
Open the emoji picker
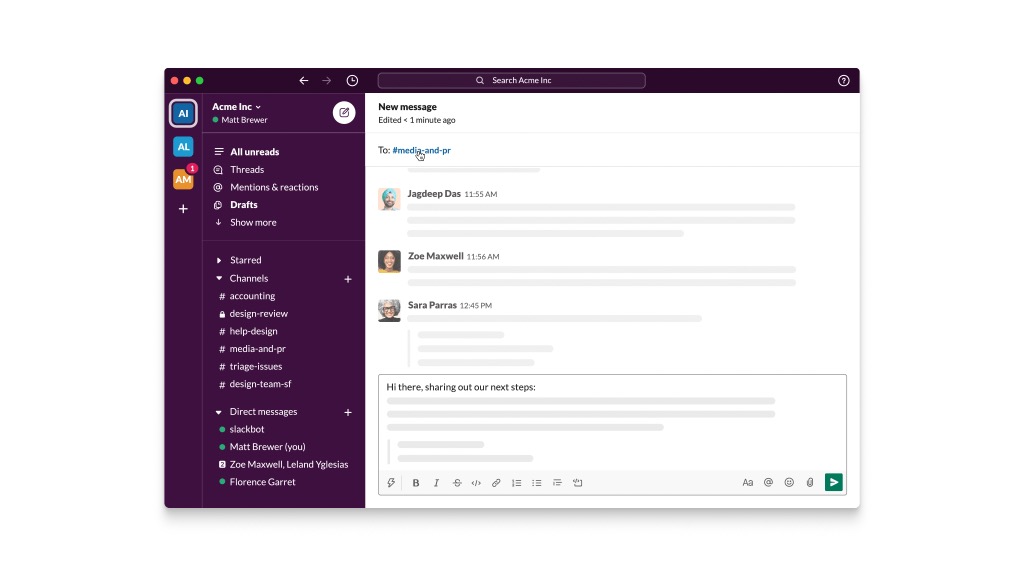pos(789,483)
